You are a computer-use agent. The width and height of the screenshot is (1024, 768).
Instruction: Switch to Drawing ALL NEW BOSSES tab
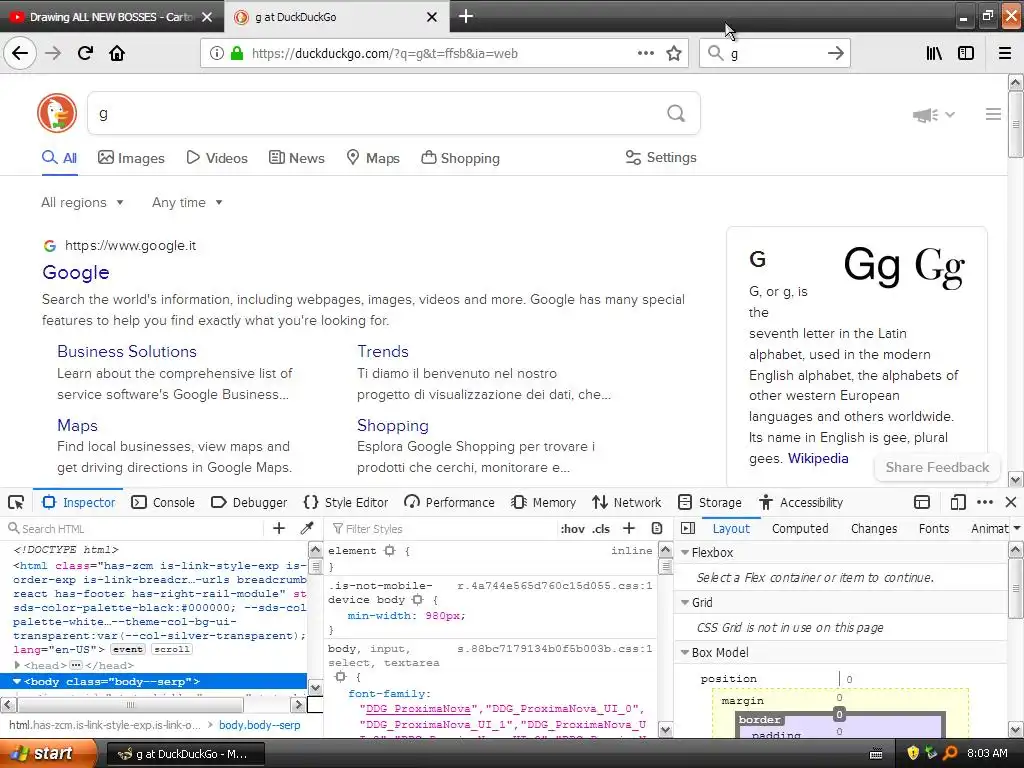[112, 17]
